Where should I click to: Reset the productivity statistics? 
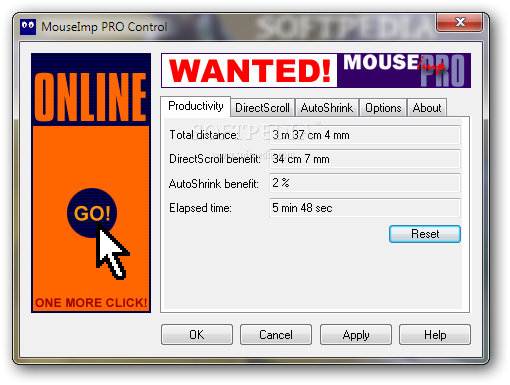(x=425, y=234)
